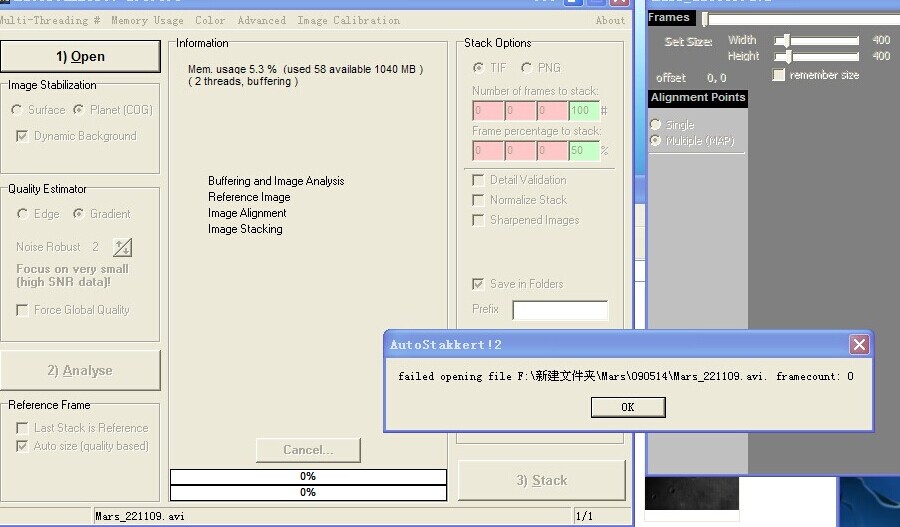900x527 pixels.
Task: Click the 1/1 status bar counter
Action: click(584, 516)
